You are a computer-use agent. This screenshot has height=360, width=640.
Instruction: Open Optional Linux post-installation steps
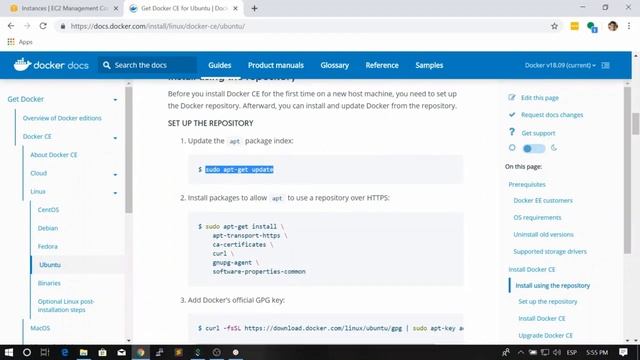[66, 306]
